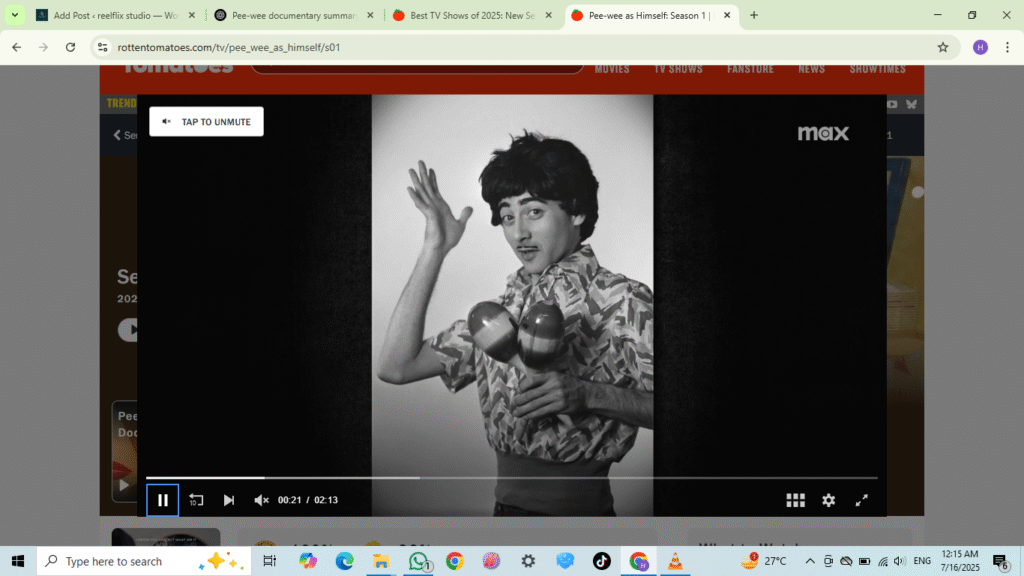The image size is (1024, 576).
Task: Open the system volume control
Action: click(x=900, y=561)
